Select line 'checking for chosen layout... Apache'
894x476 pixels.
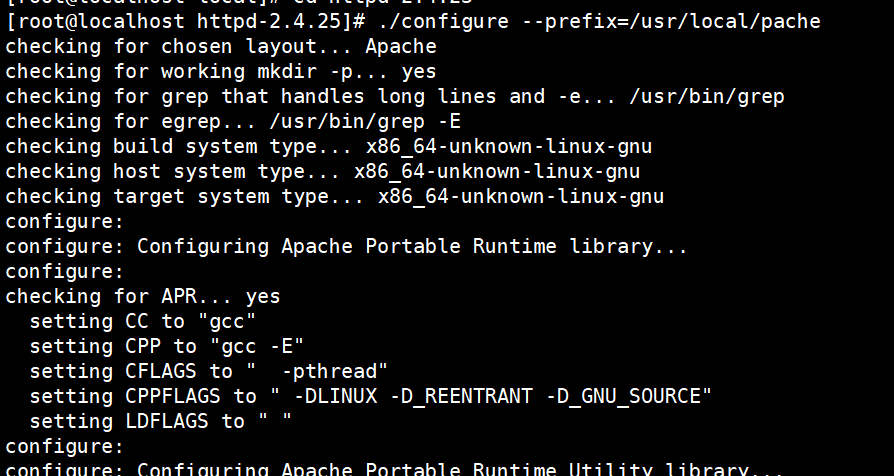coord(221,46)
